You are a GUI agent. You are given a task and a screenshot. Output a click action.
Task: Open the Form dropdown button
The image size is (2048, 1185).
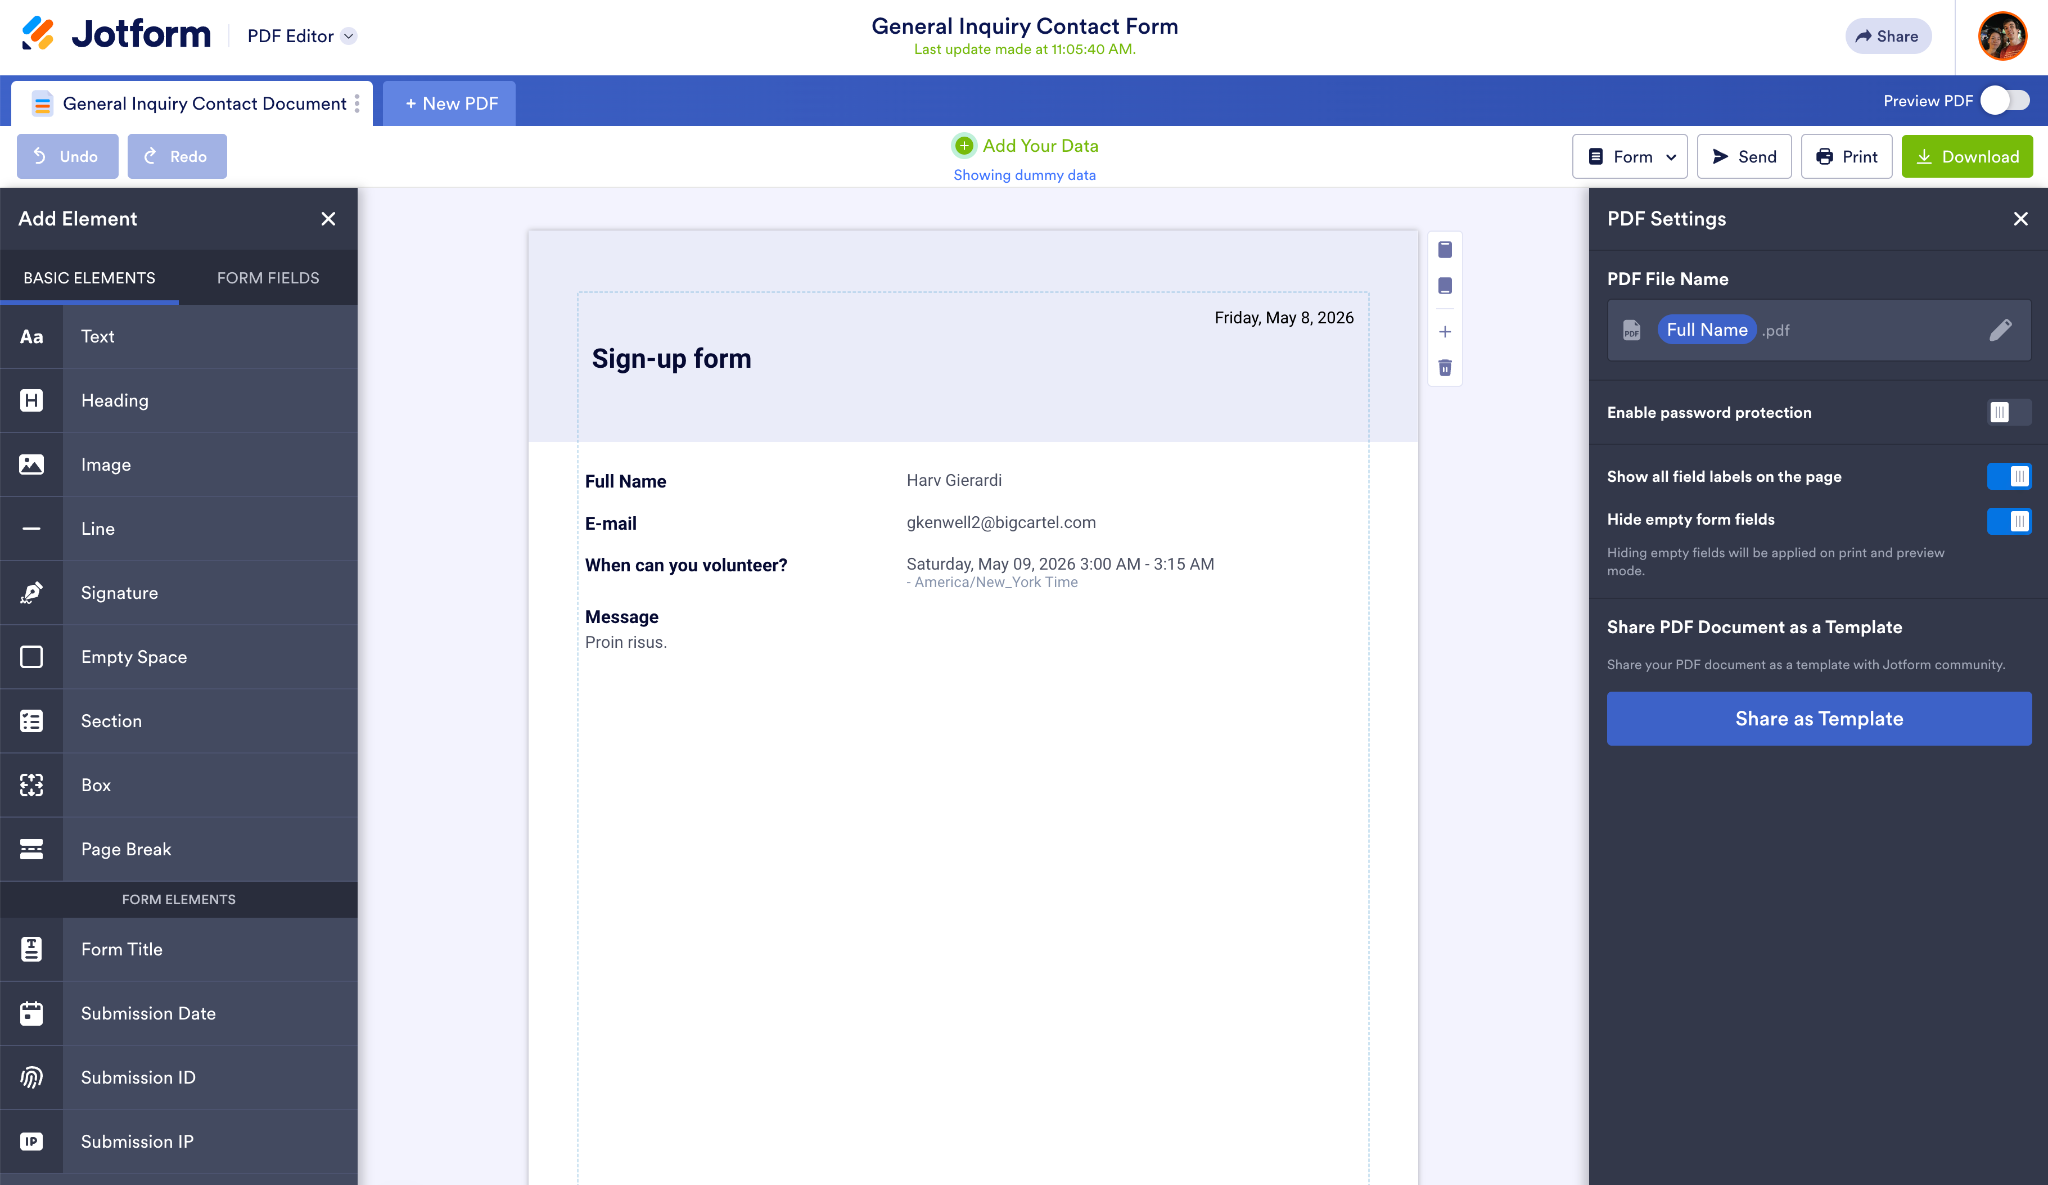tap(1630, 157)
